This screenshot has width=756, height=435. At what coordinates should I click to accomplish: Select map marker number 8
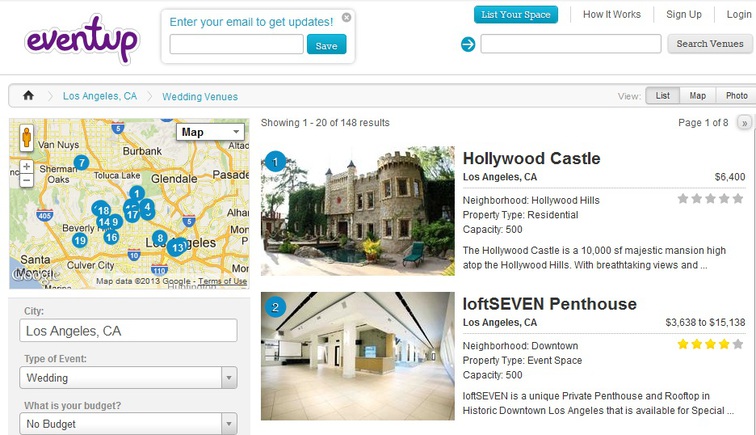pos(160,238)
